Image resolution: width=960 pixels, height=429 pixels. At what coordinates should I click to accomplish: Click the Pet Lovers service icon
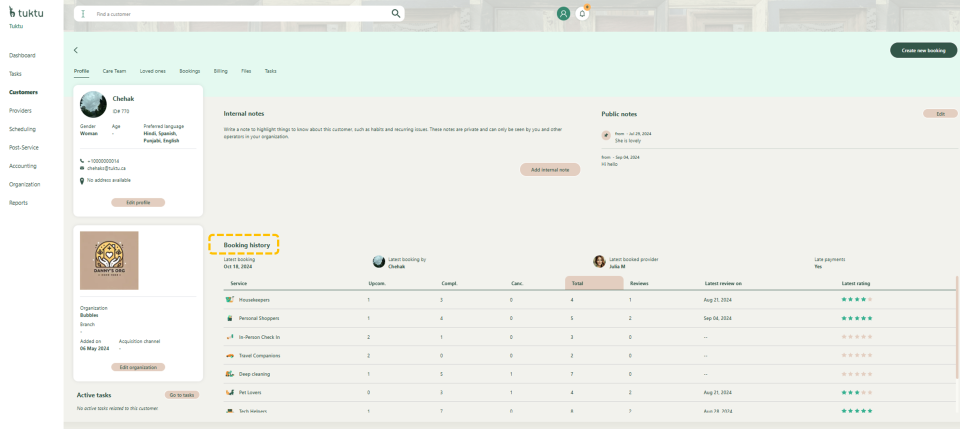click(230, 392)
